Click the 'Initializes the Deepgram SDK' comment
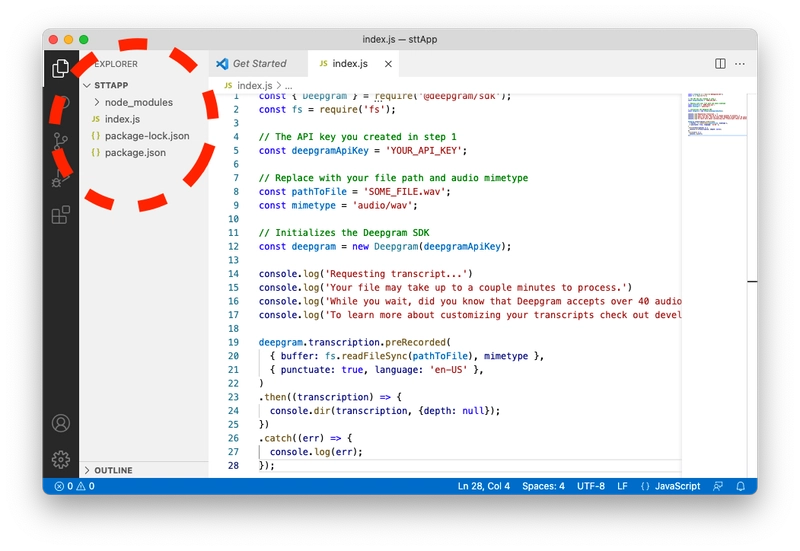Screen dimensions: 800x551 click(x=344, y=233)
